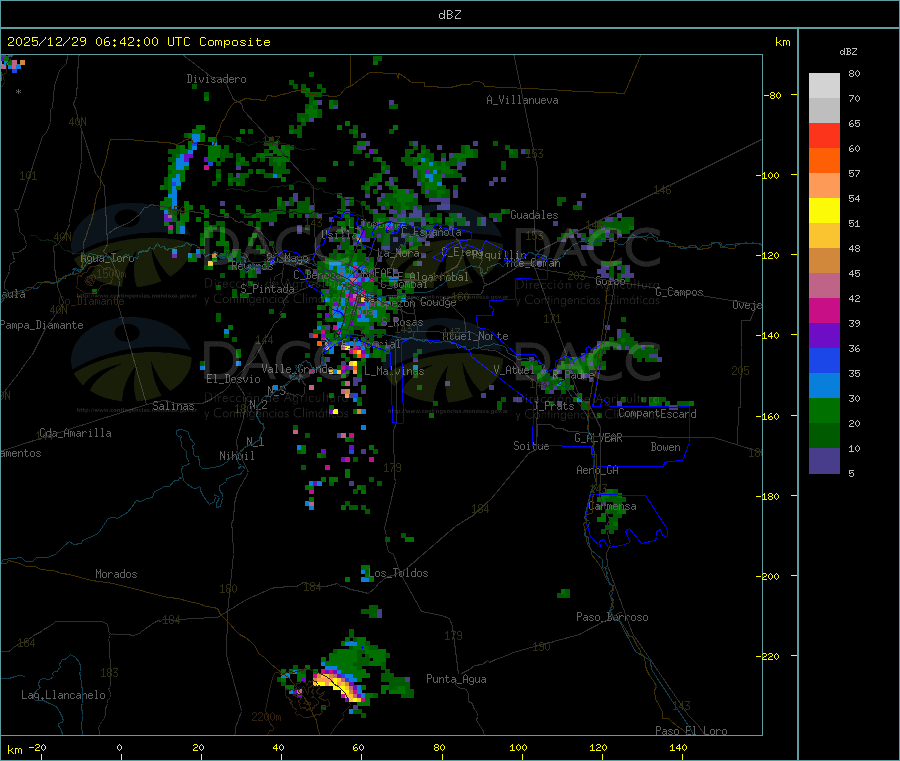Click the dBZ title at top
Viewport: 900px width, 761px height.
[x=449, y=15]
